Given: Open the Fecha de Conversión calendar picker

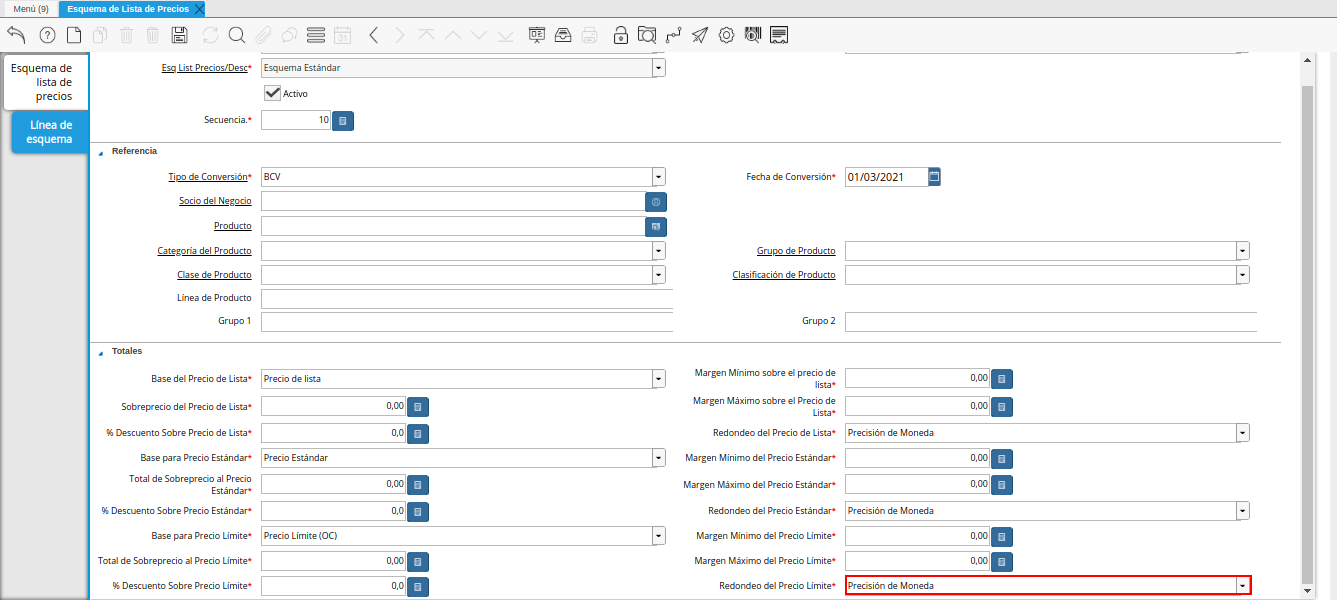Looking at the screenshot, I should pyautogui.click(x=934, y=177).
